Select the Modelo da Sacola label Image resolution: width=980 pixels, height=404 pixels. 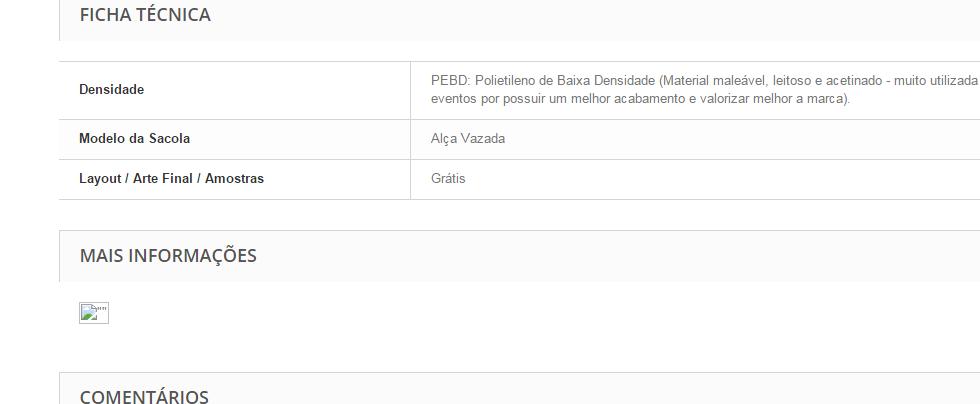coord(134,138)
